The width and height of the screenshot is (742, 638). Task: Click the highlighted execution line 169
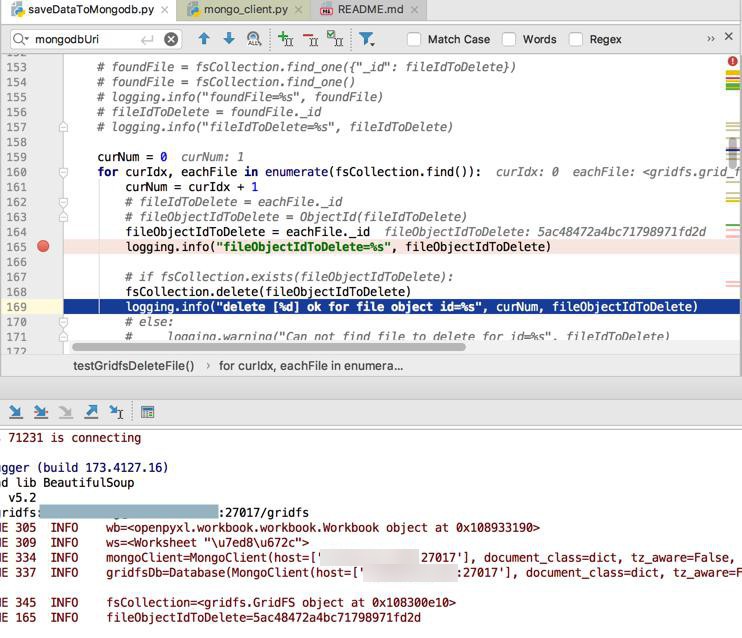click(x=402, y=307)
